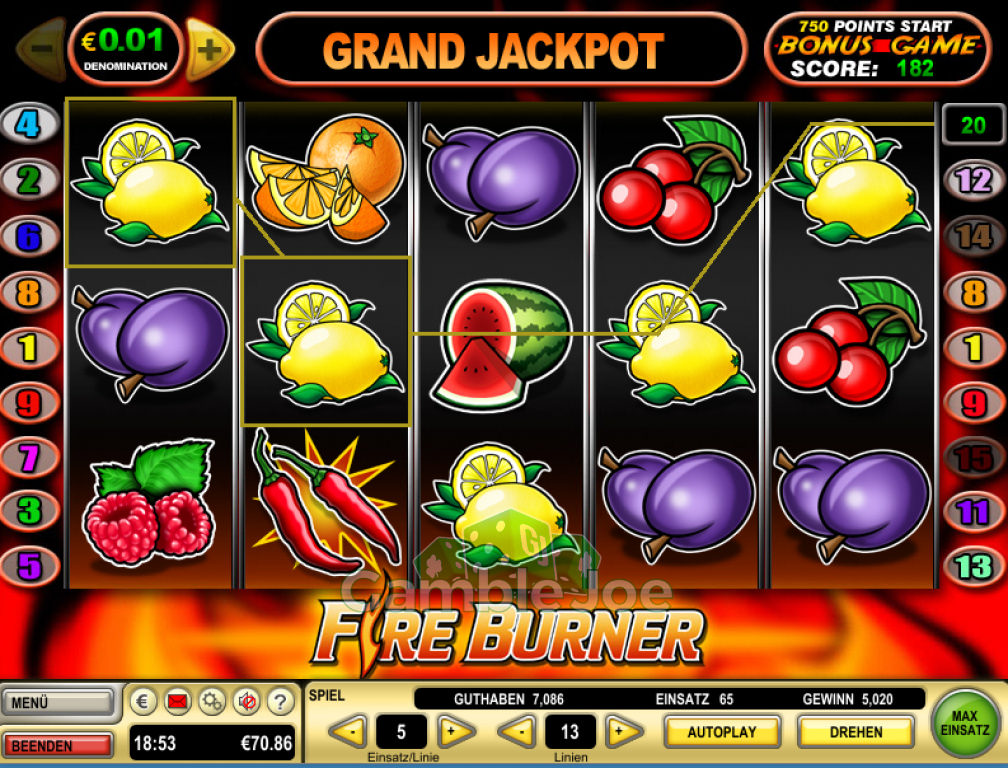The width and height of the screenshot is (1008, 768).
Task: Increase Einsatz/Linie with the plus arrow
Action: pos(456,731)
